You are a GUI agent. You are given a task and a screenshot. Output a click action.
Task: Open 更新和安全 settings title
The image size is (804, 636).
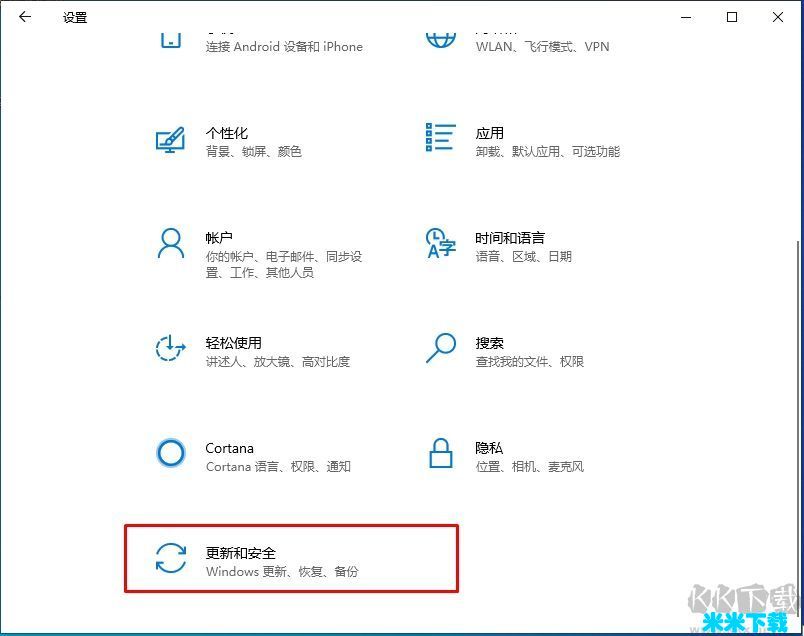240,553
